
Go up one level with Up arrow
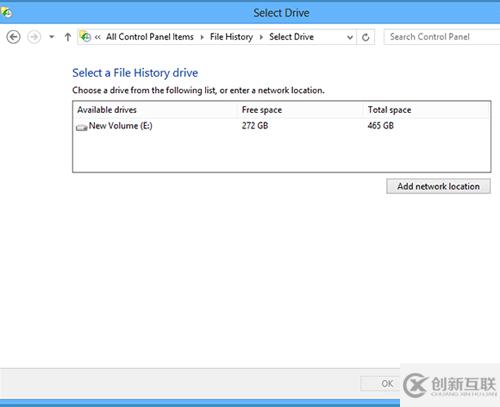[68, 37]
